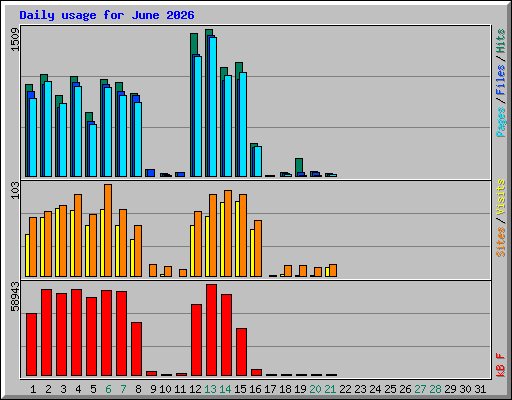Click the red KB bar for day 15
The height and width of the screenshot is (400, 512).
[x=241, y=352]
